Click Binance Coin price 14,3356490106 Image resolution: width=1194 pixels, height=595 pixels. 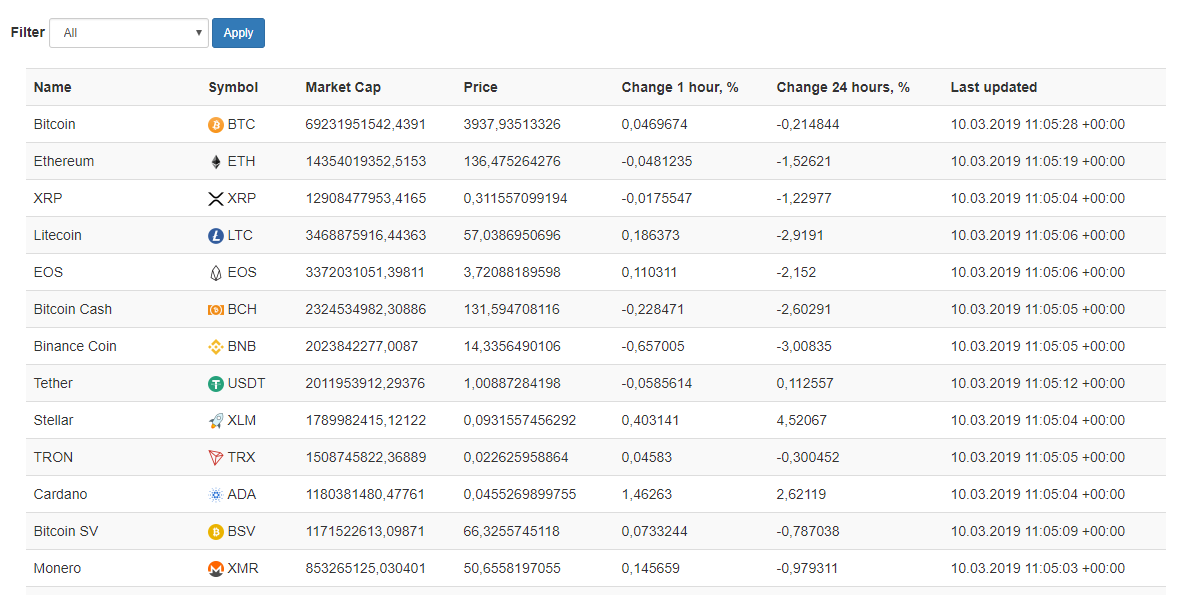pos(512,346)
